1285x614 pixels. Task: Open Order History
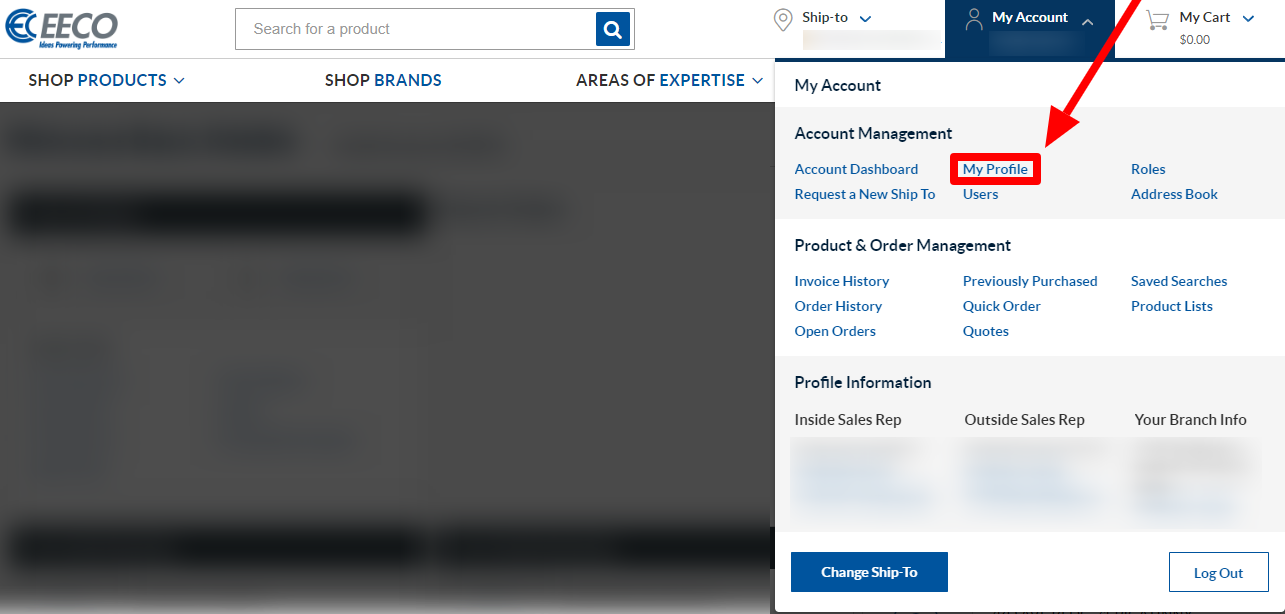click(x=838, y=306)
